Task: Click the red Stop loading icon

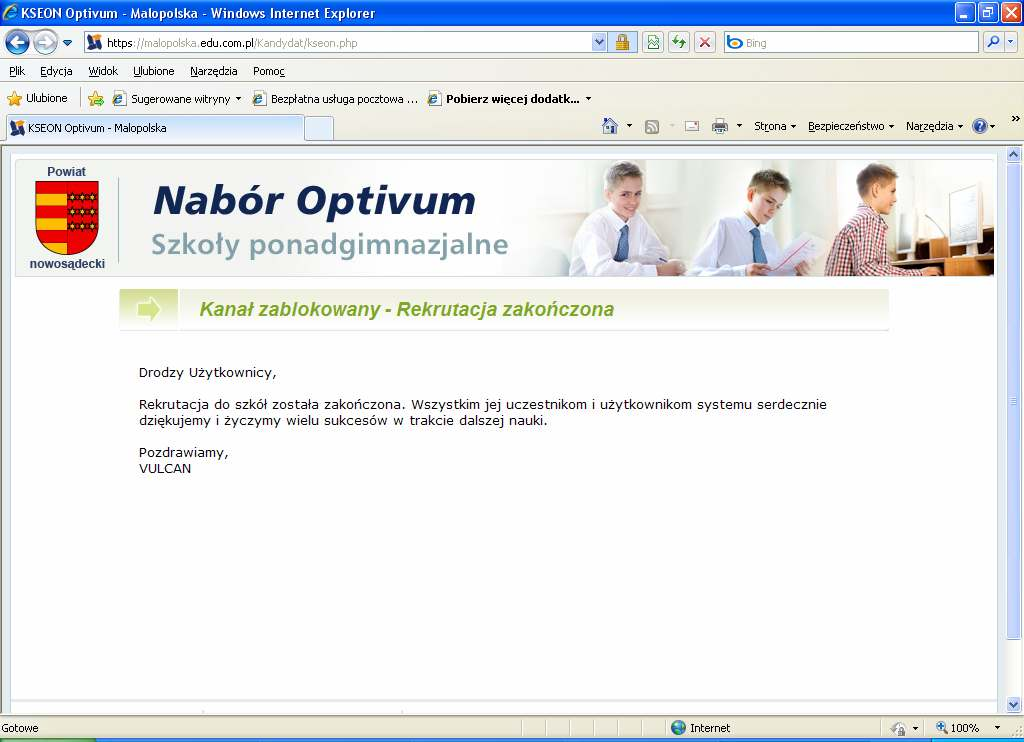Action: coord(705,43)
